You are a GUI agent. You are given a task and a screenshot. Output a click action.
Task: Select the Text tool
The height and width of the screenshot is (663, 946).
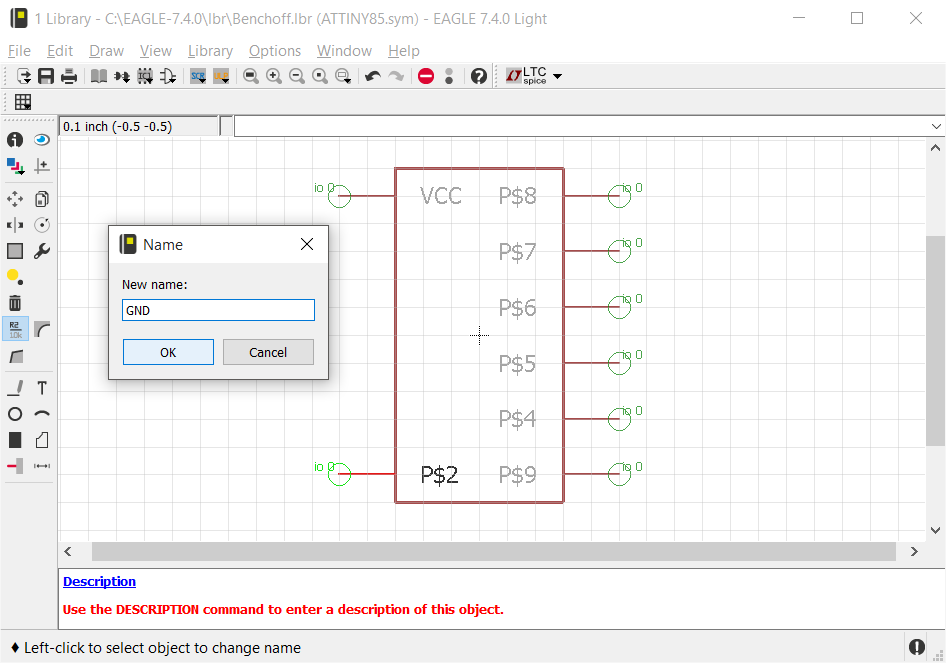click(x=42, y=388)
